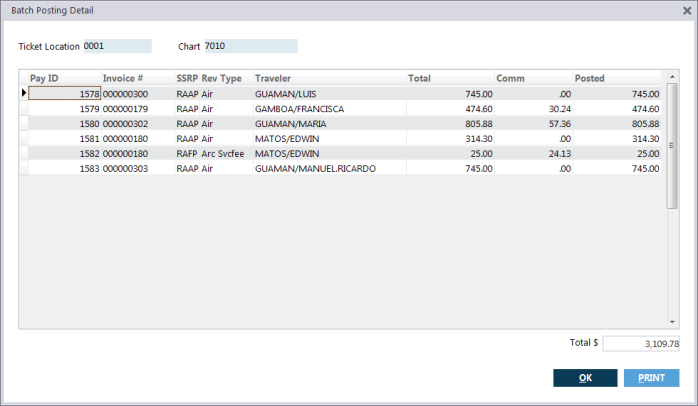The width and height of the screenshot is (698, 406).
Task: Sort by the Posted column header
Action: 617,78
